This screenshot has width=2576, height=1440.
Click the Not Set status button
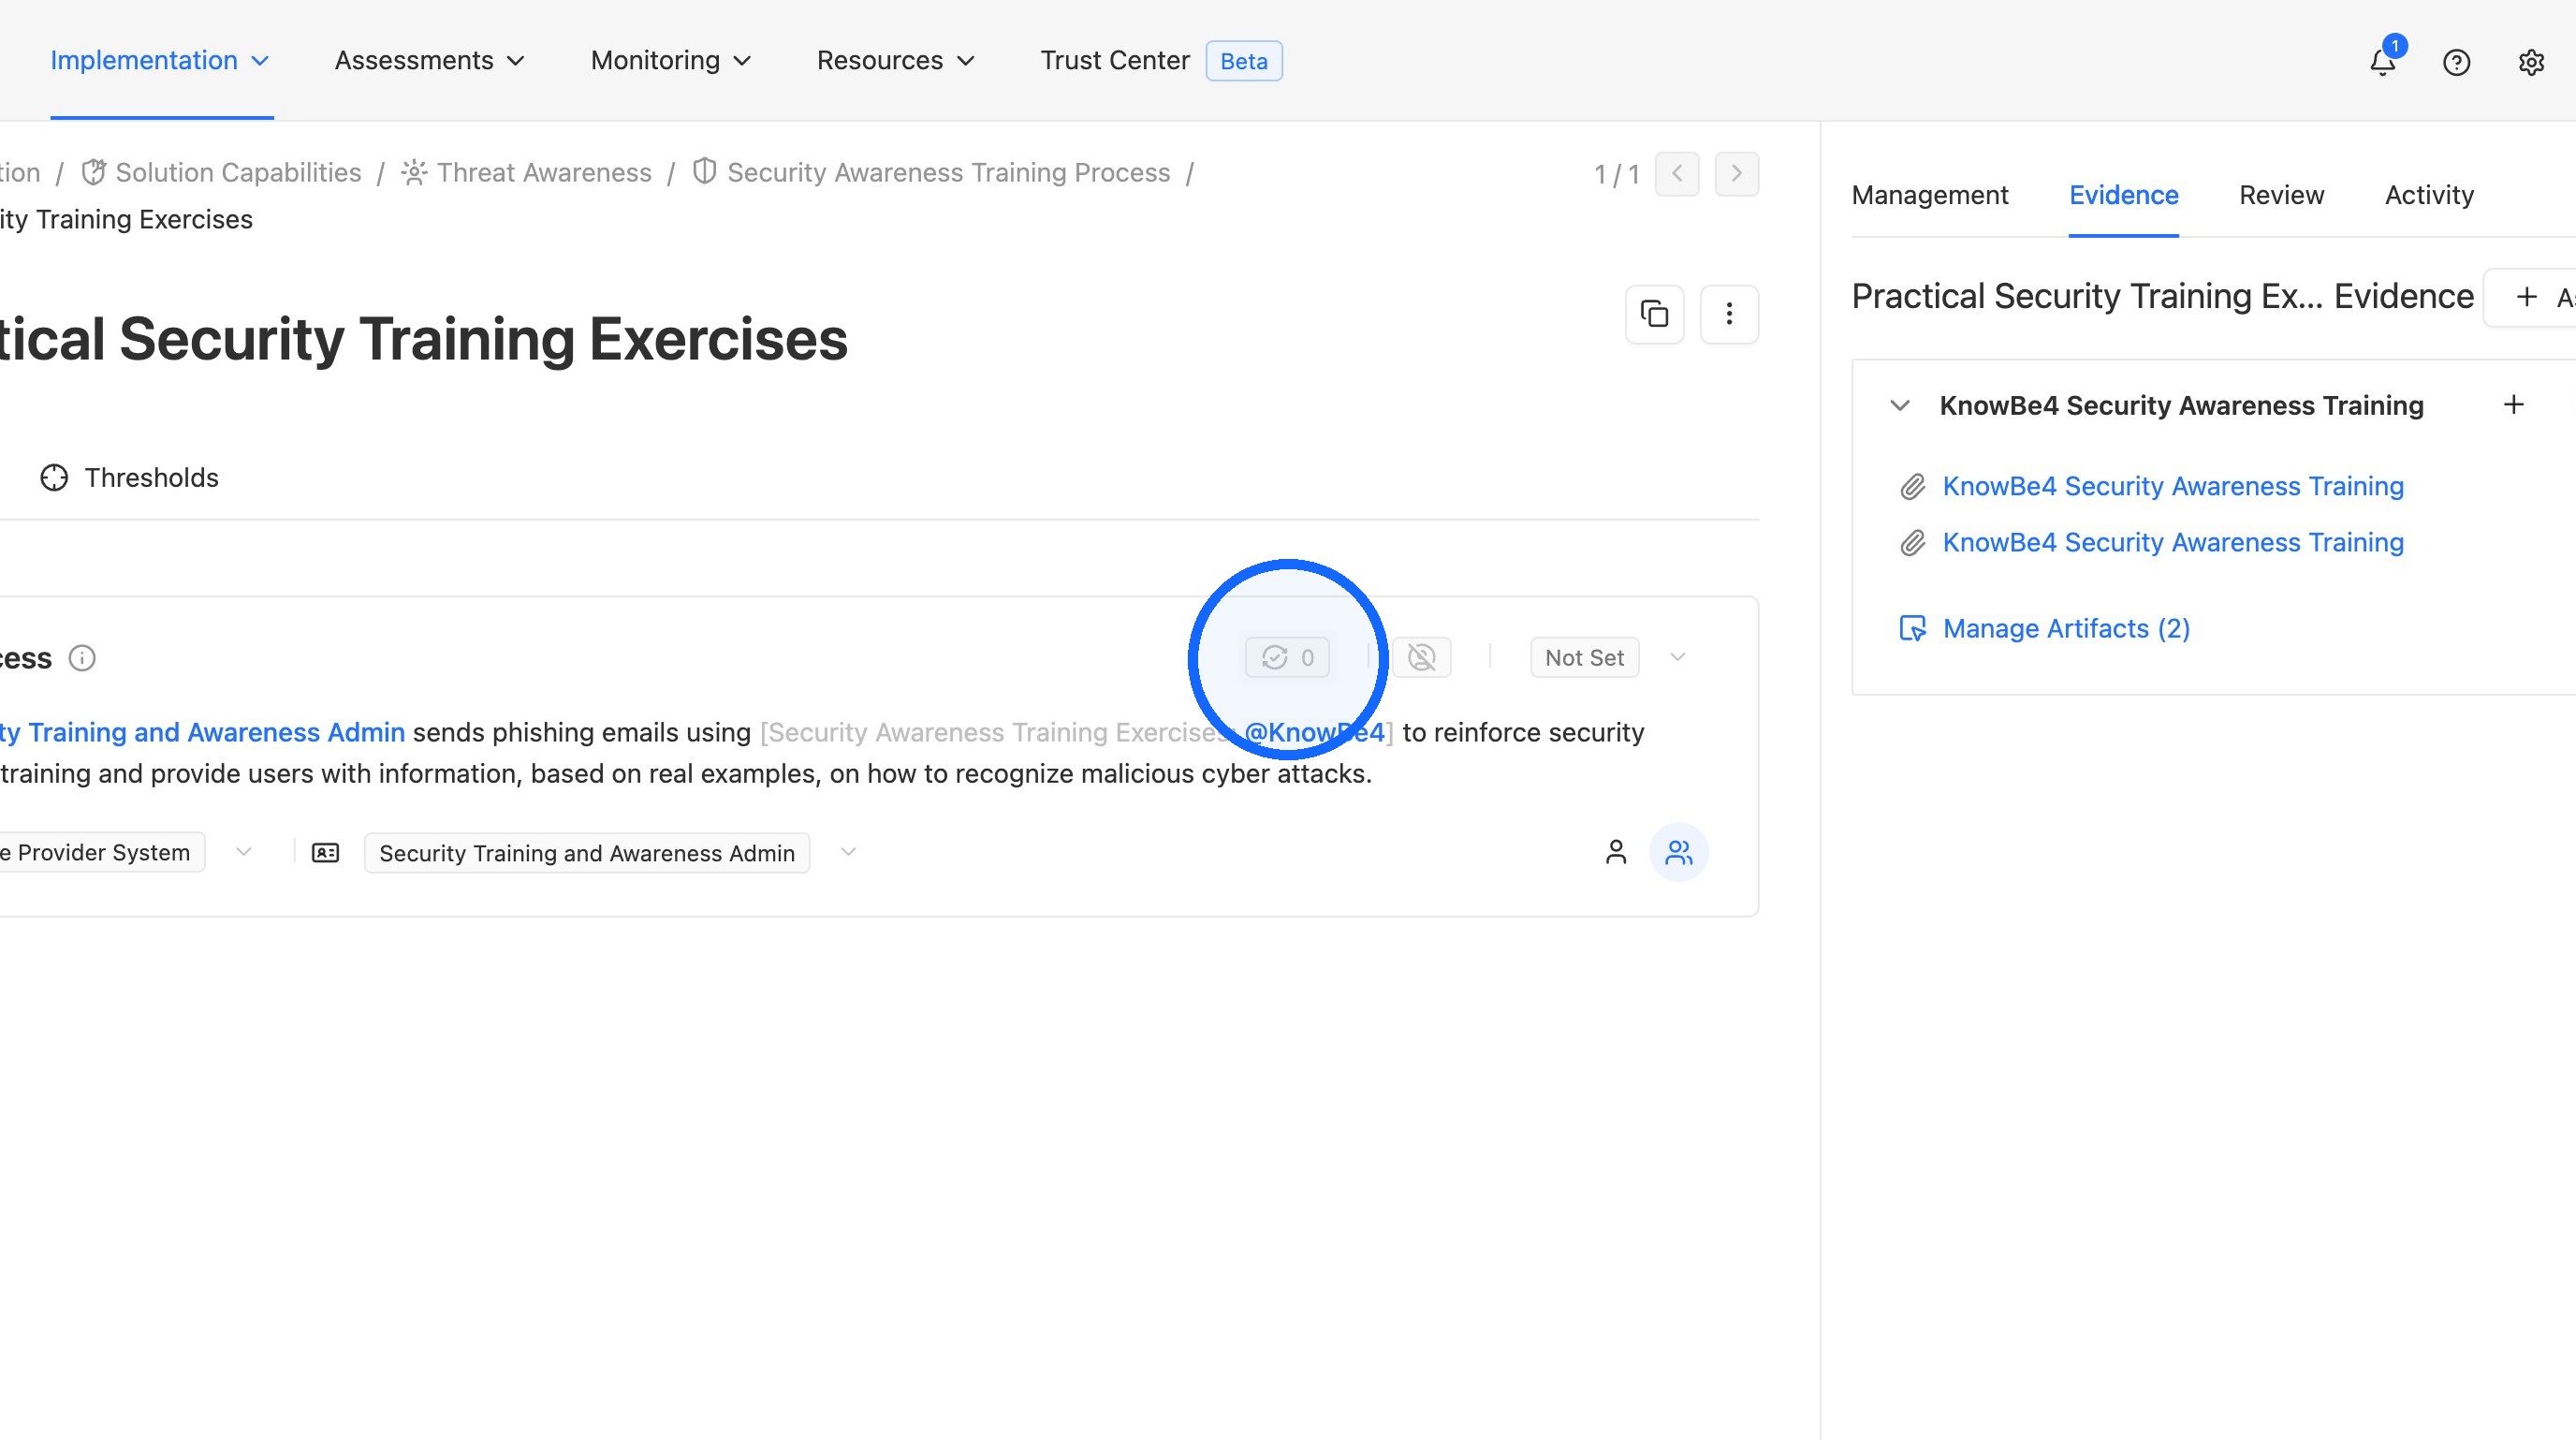click(1584, 657)
